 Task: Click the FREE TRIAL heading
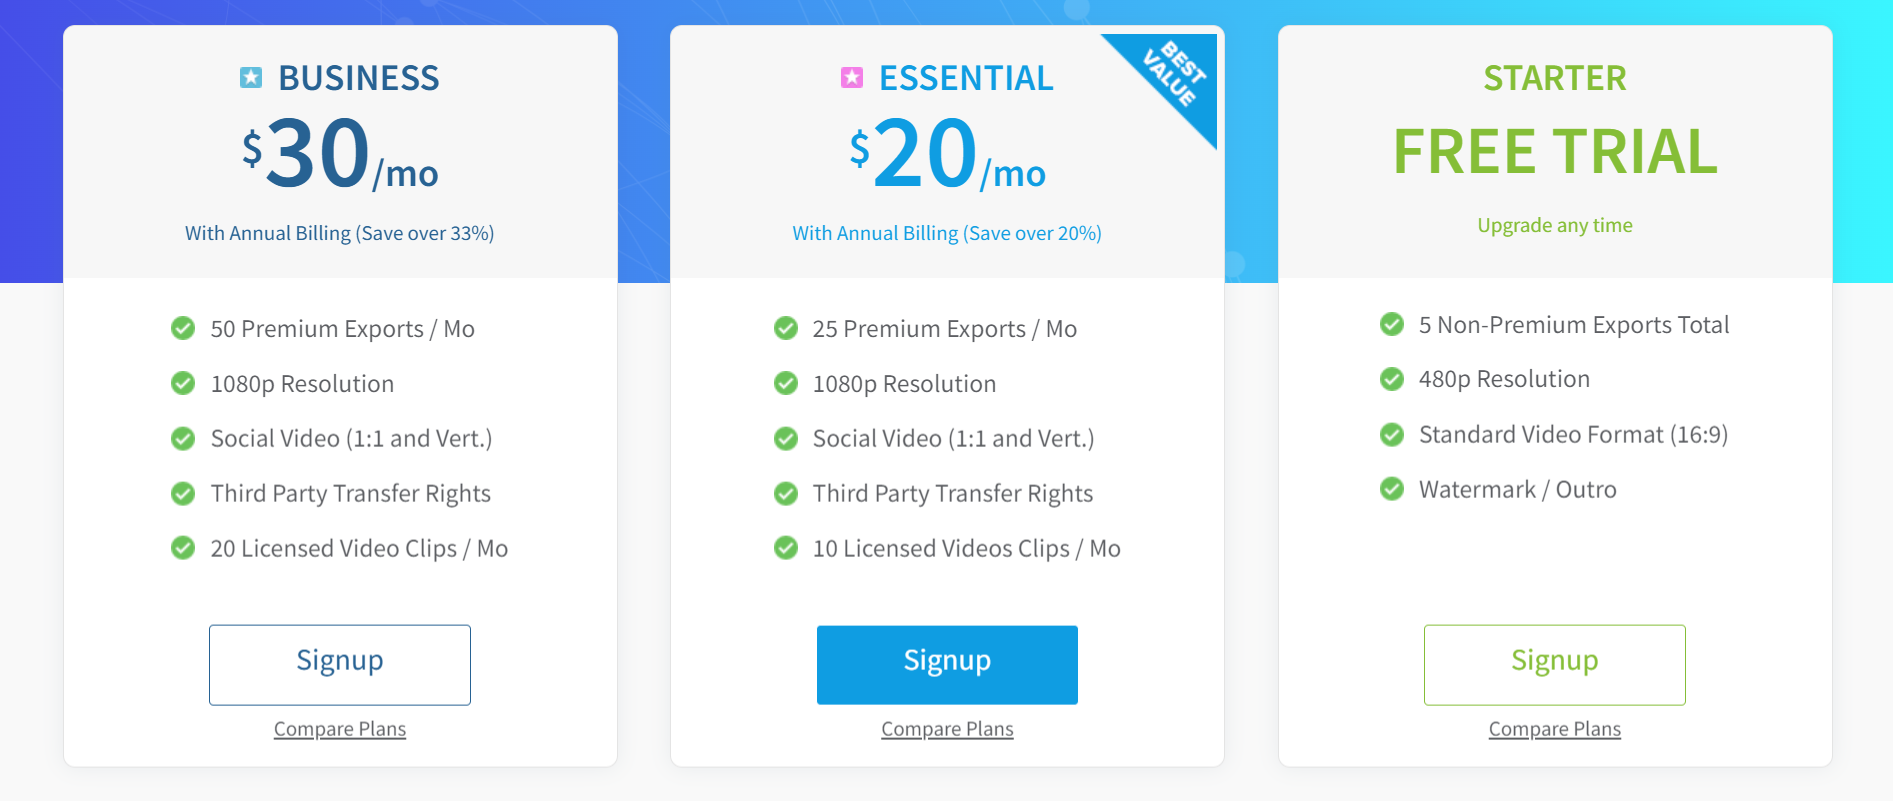click(1555, 152)
